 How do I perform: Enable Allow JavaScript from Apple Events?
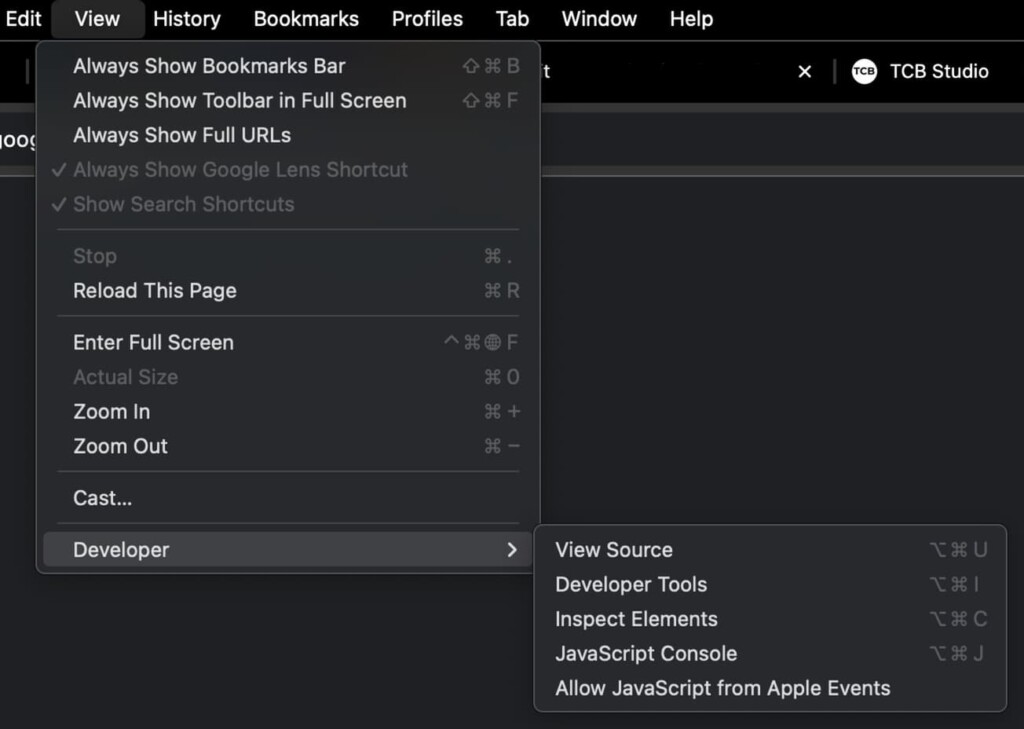722,688
